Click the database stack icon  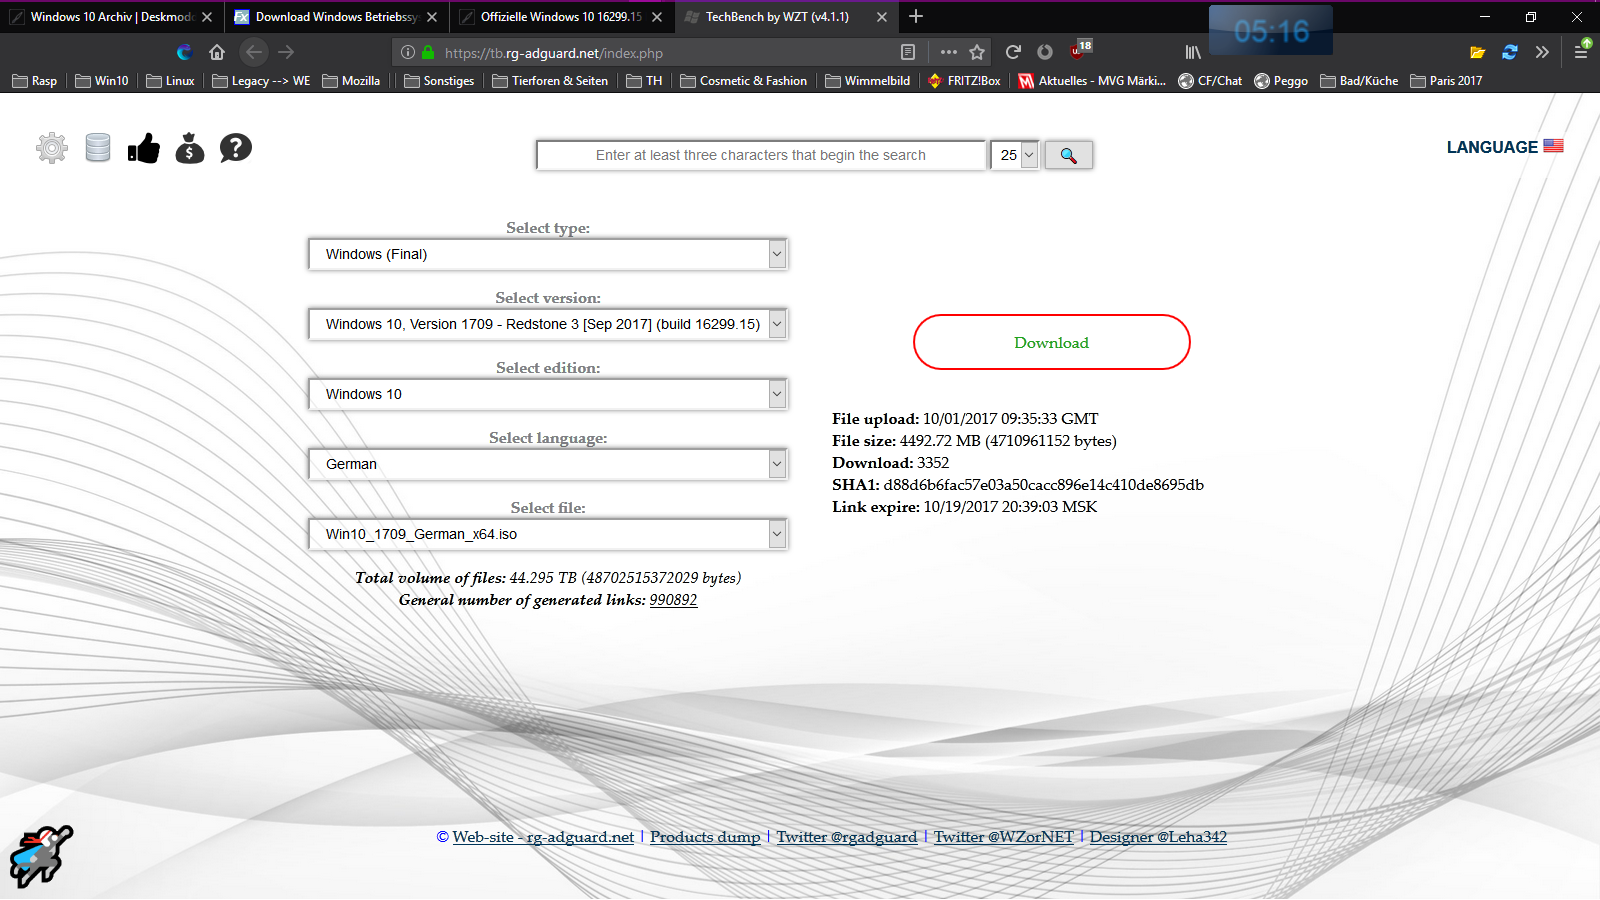pyautogui.click(x=98, y=148)
